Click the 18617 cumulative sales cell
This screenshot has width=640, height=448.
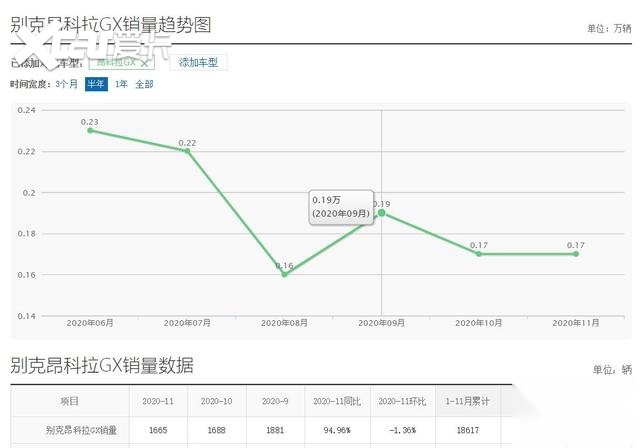(464, 430)
